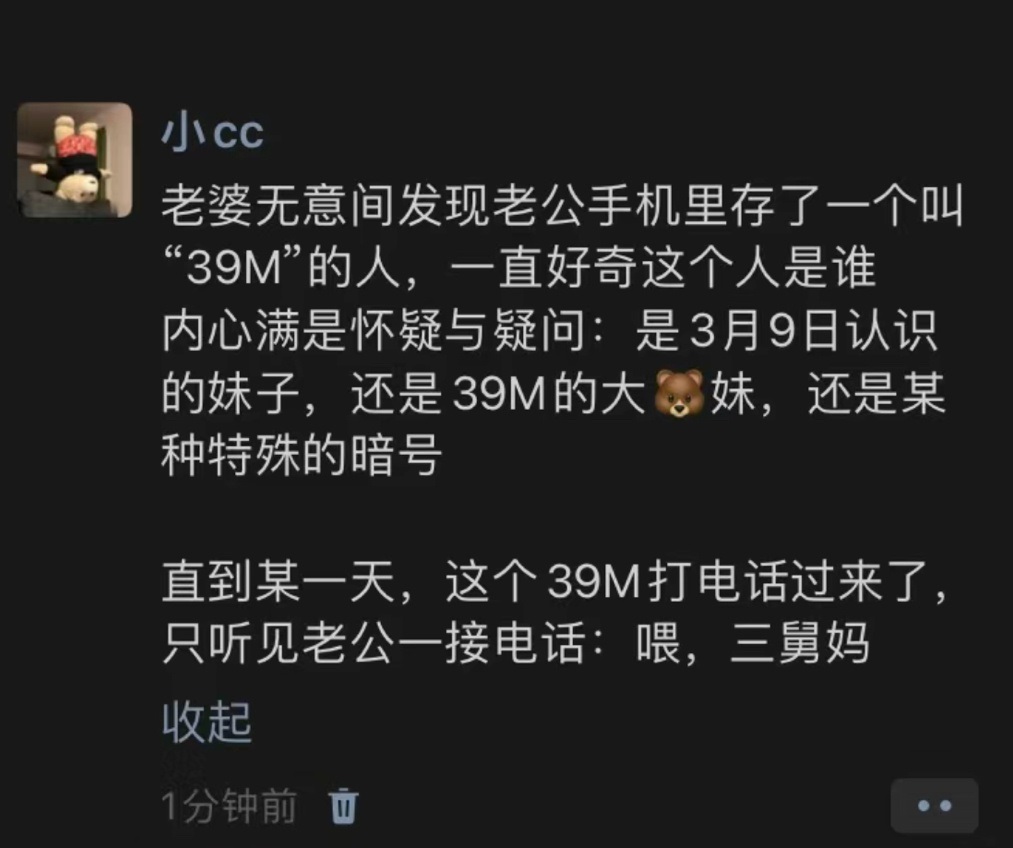
Task: Open the two-dot like and comment button
Action: (934, 805)
